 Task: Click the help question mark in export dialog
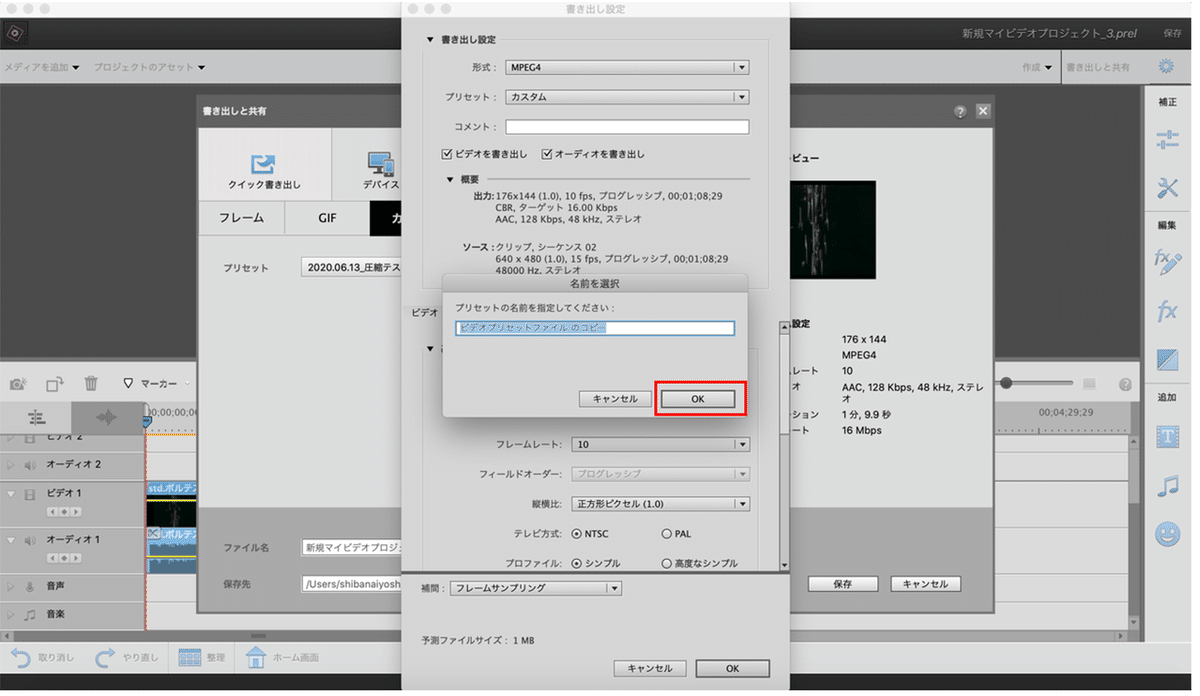[x=960, y=112]
